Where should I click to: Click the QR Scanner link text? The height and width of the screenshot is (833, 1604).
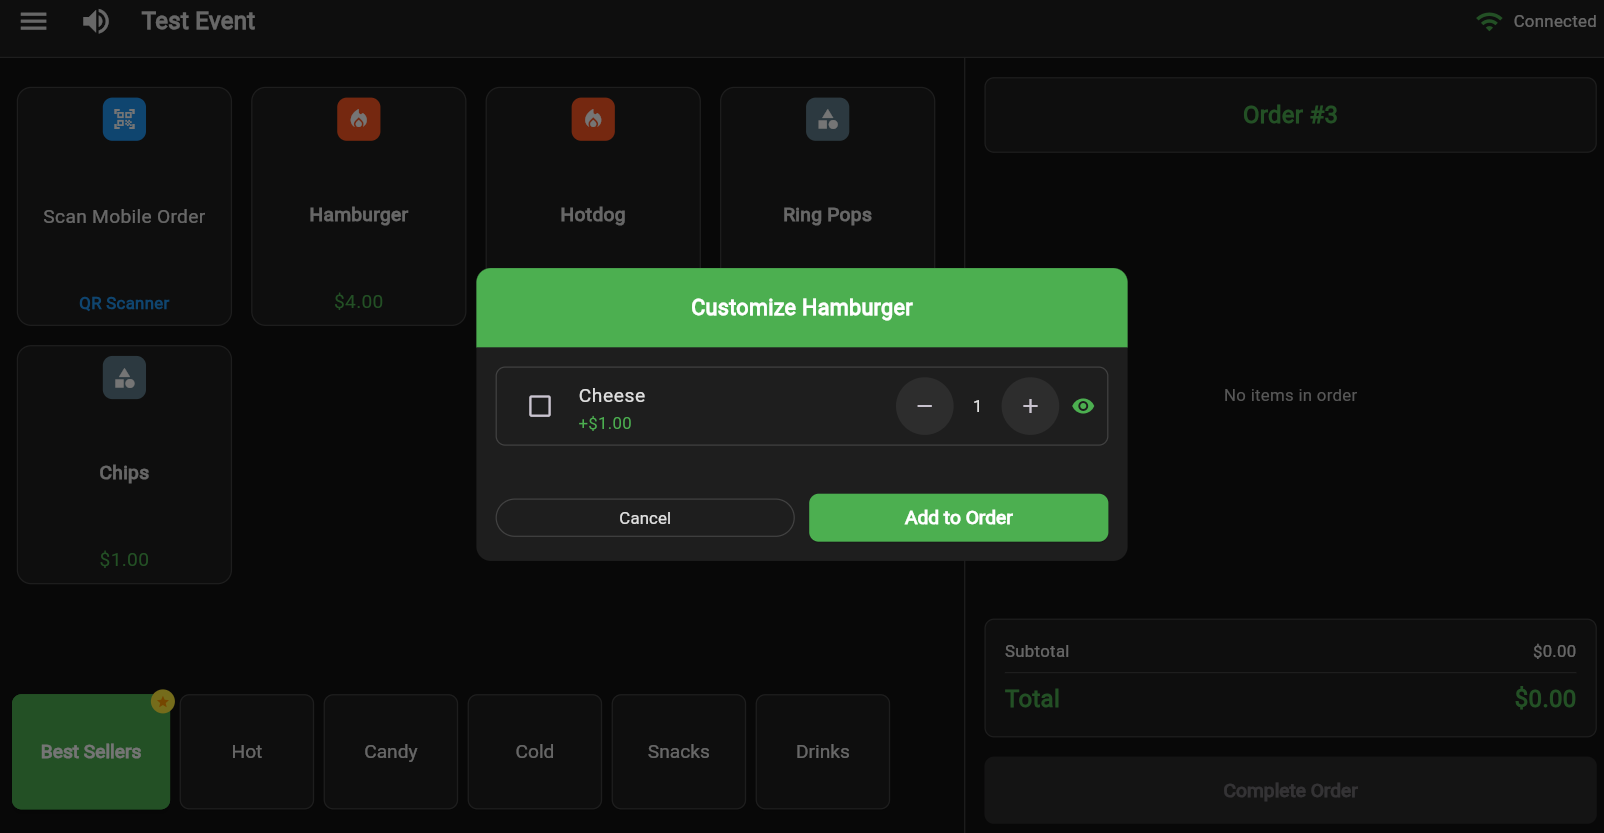(x=124, y=303)
